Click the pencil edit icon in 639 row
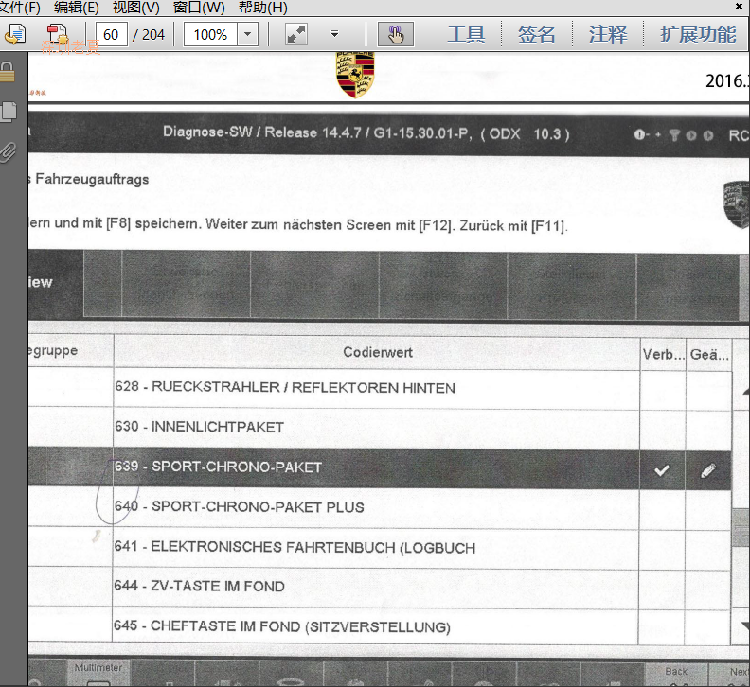750x687 pixels. pos(708,471)
